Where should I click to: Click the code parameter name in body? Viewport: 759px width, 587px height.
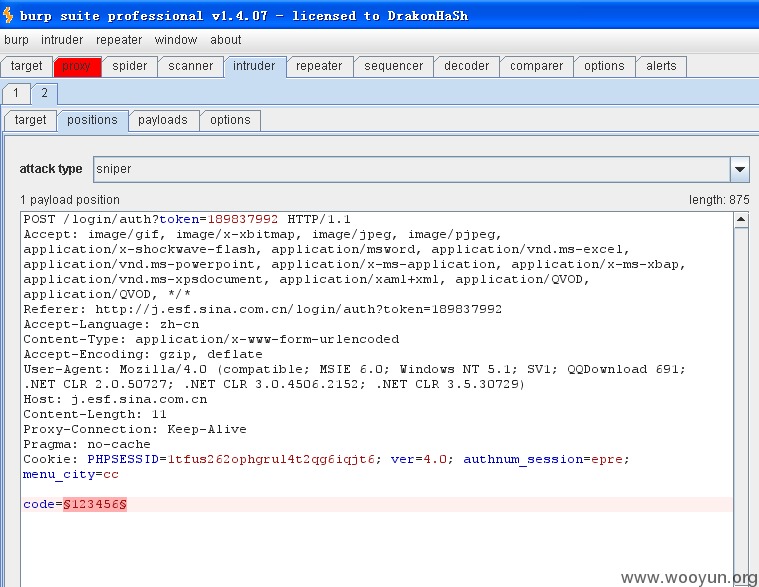[x=39, y=504]
